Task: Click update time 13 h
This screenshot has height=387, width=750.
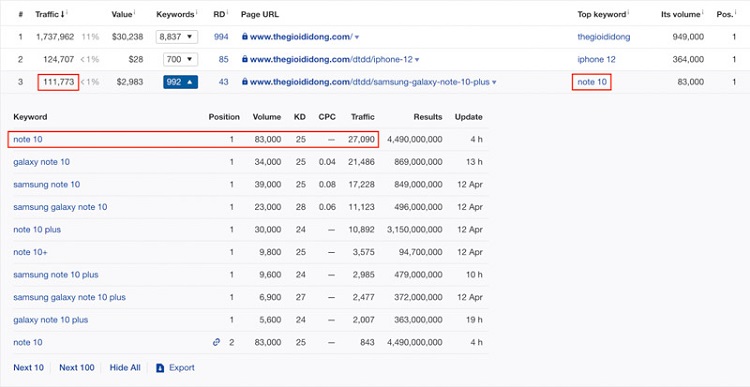Action: coord(474,162)
